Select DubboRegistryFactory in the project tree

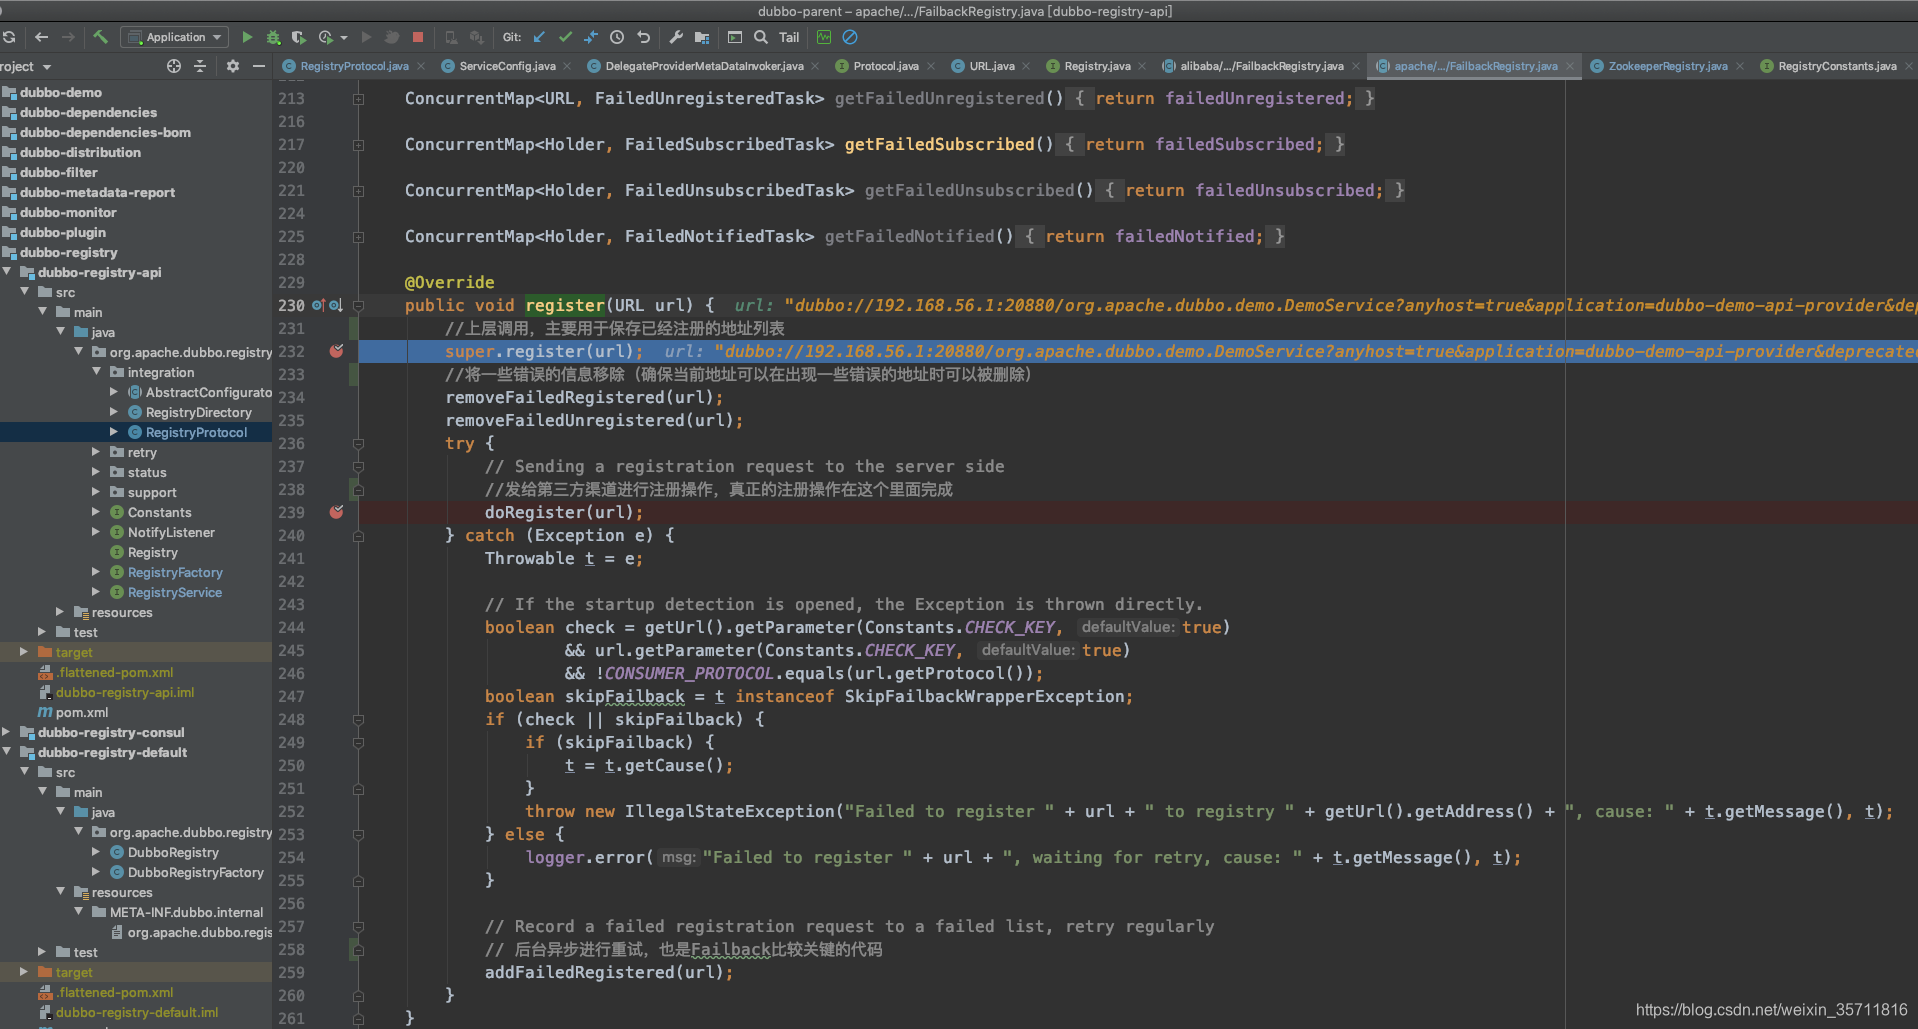195,872
